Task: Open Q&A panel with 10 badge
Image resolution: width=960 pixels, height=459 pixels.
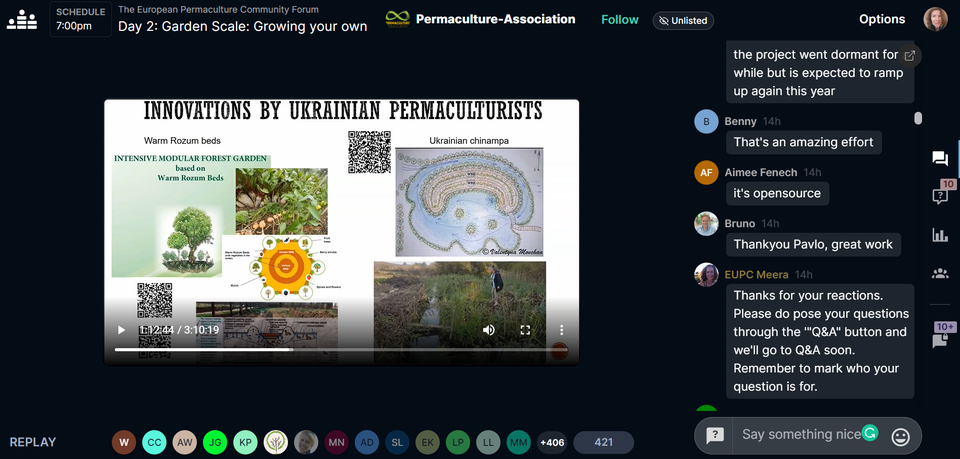Action: coord(940,196)
